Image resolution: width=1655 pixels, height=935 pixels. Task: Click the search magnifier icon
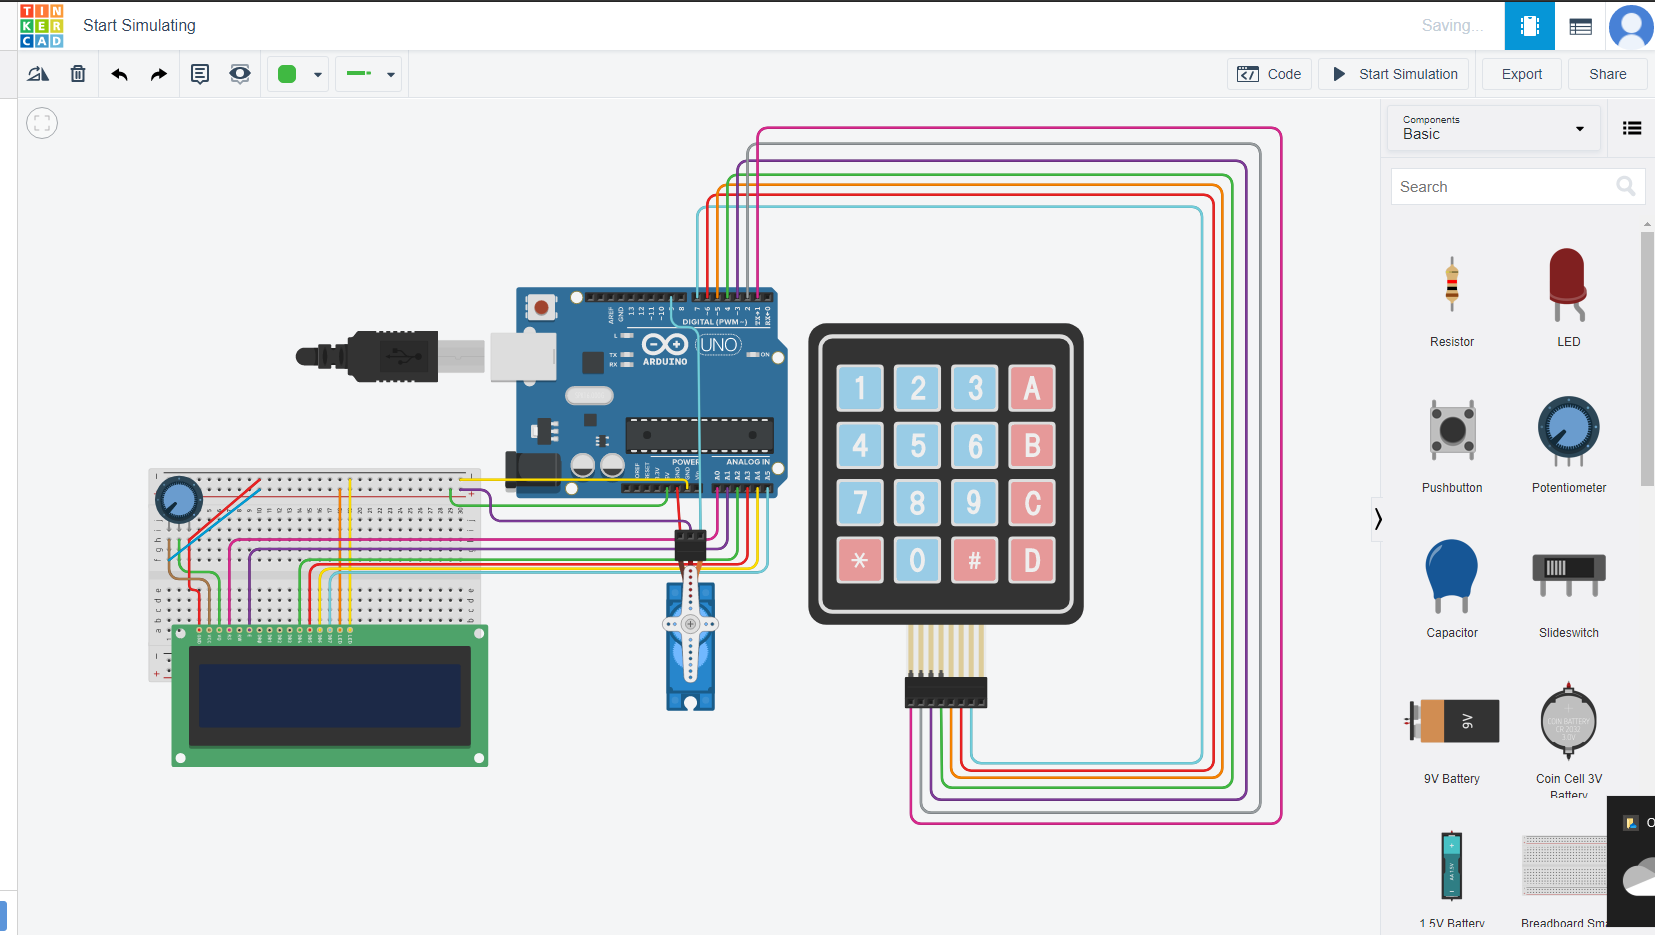pyautogui.click(x=1626, y=187)
